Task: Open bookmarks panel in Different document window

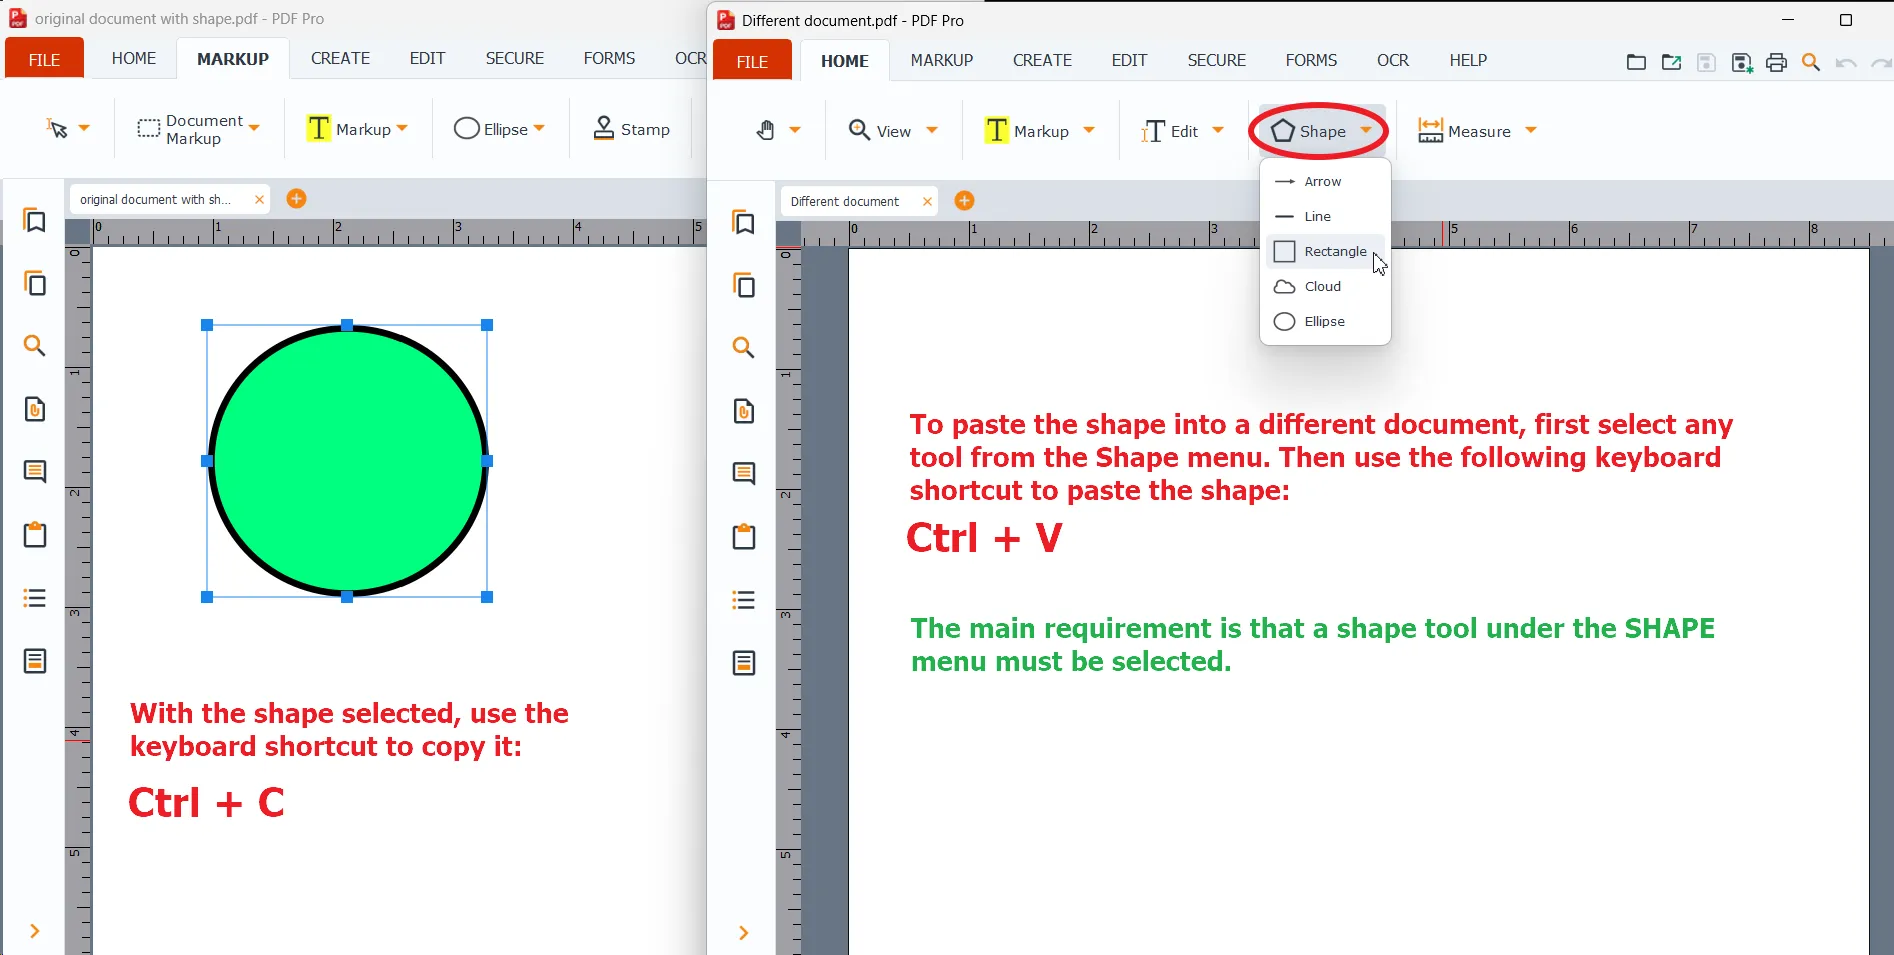Action: tap(744, 223)
